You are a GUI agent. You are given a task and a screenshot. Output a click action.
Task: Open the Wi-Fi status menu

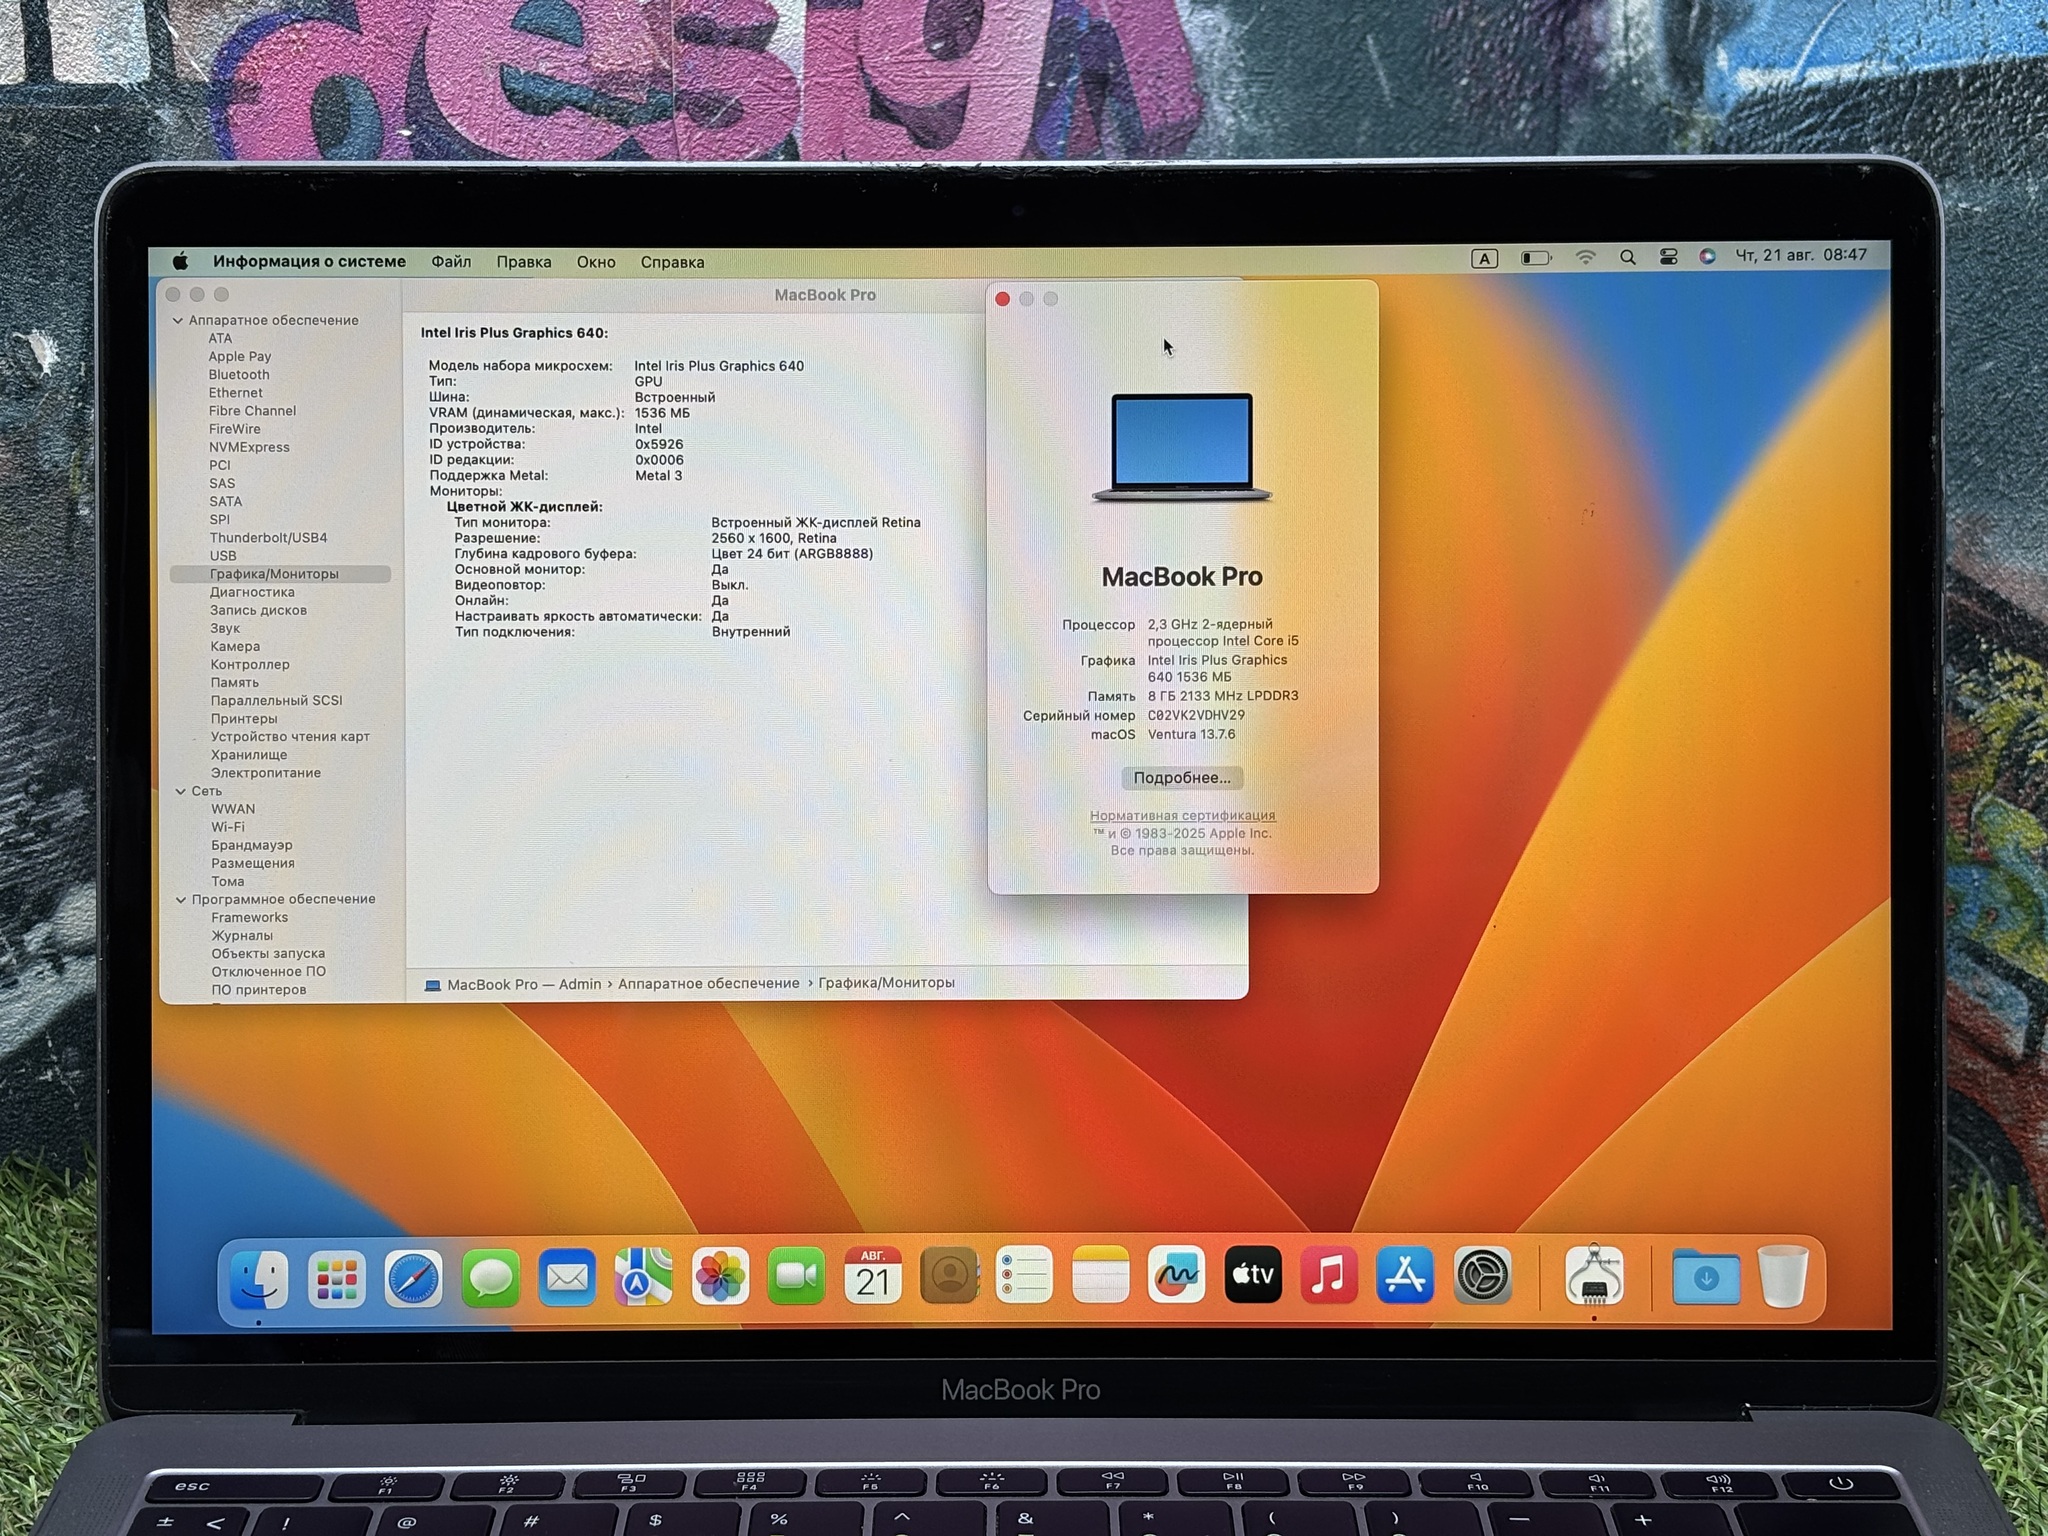(1585, 257)
